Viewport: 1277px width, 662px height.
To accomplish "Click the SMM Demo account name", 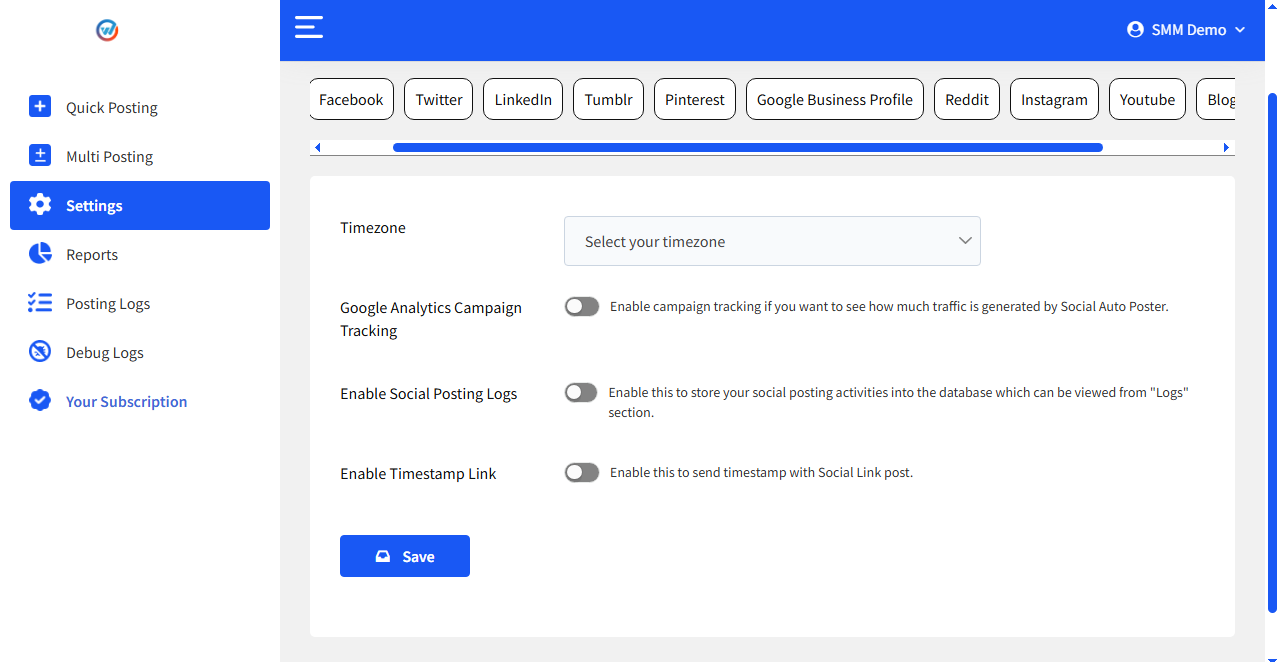I will pos(1189,30).
